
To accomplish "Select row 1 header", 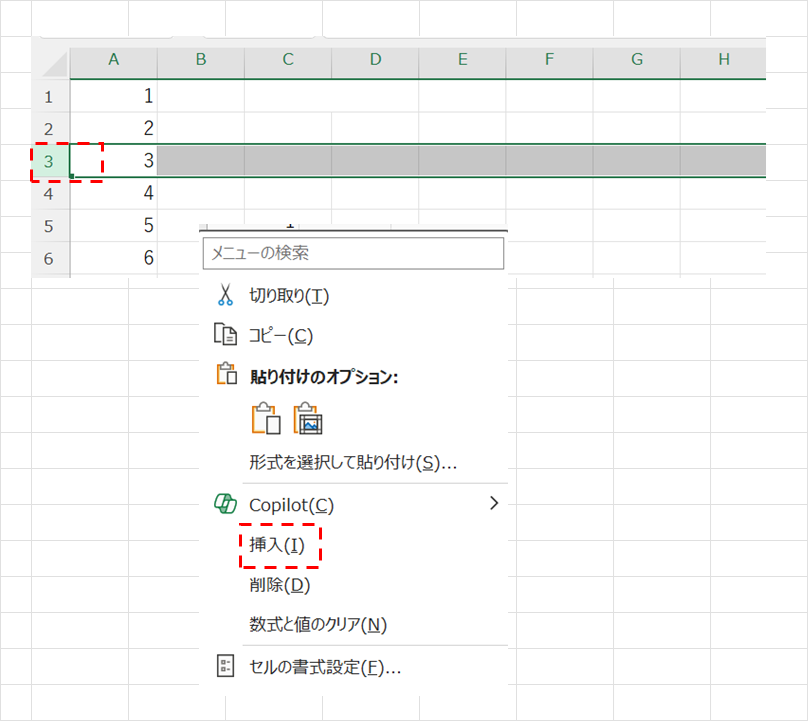I will click(50, 96).
